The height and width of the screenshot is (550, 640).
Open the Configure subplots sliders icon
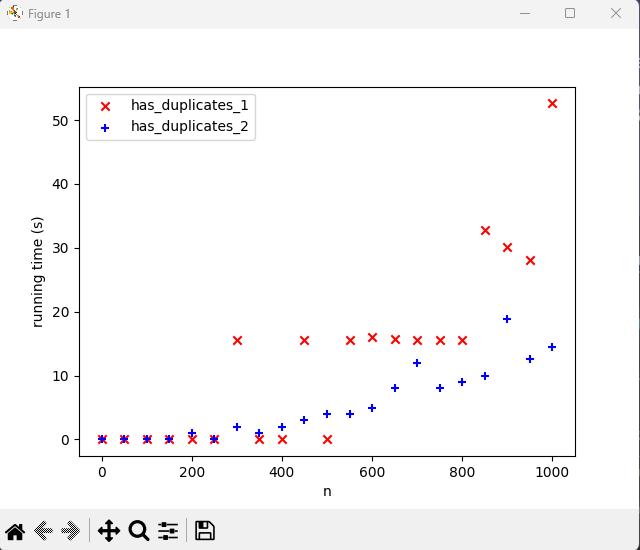tap(168, 531)
